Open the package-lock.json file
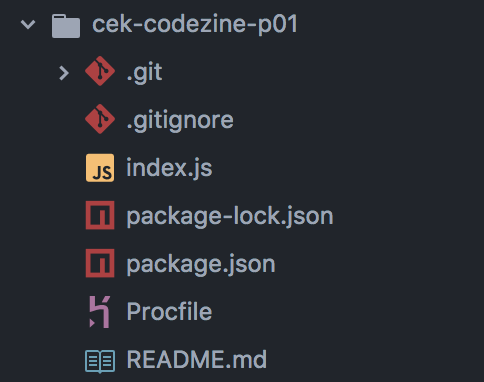The width and height of the screenshot is (484, 382). [x=230, y=217]
